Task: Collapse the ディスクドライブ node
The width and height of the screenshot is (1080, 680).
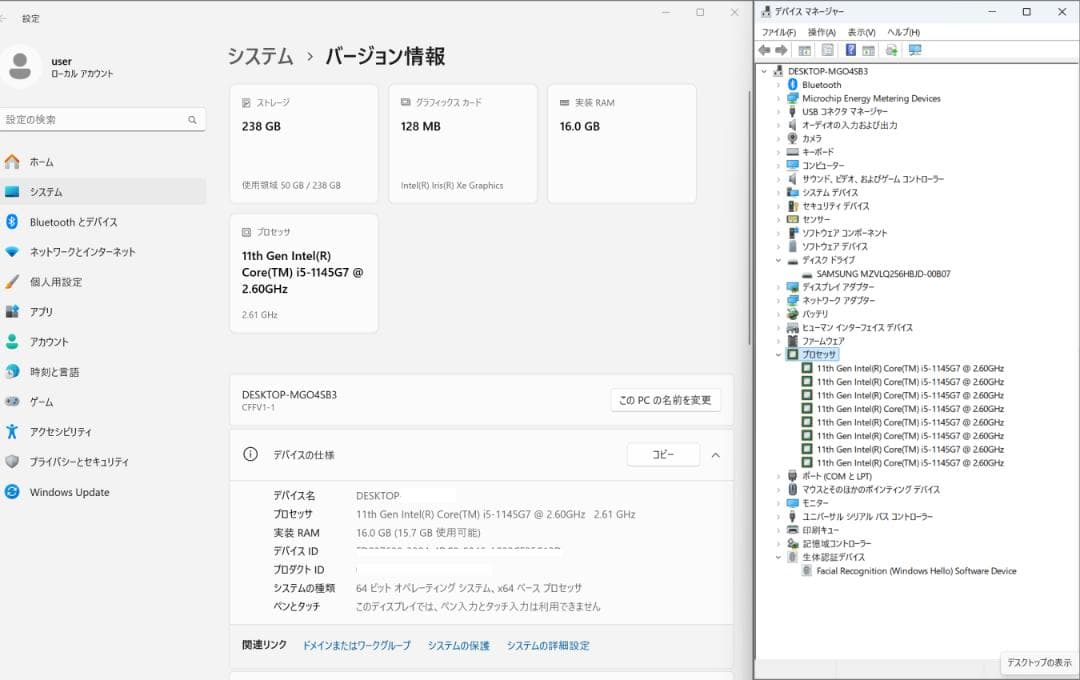Action: pyautogui.click(x=779, y=259)
